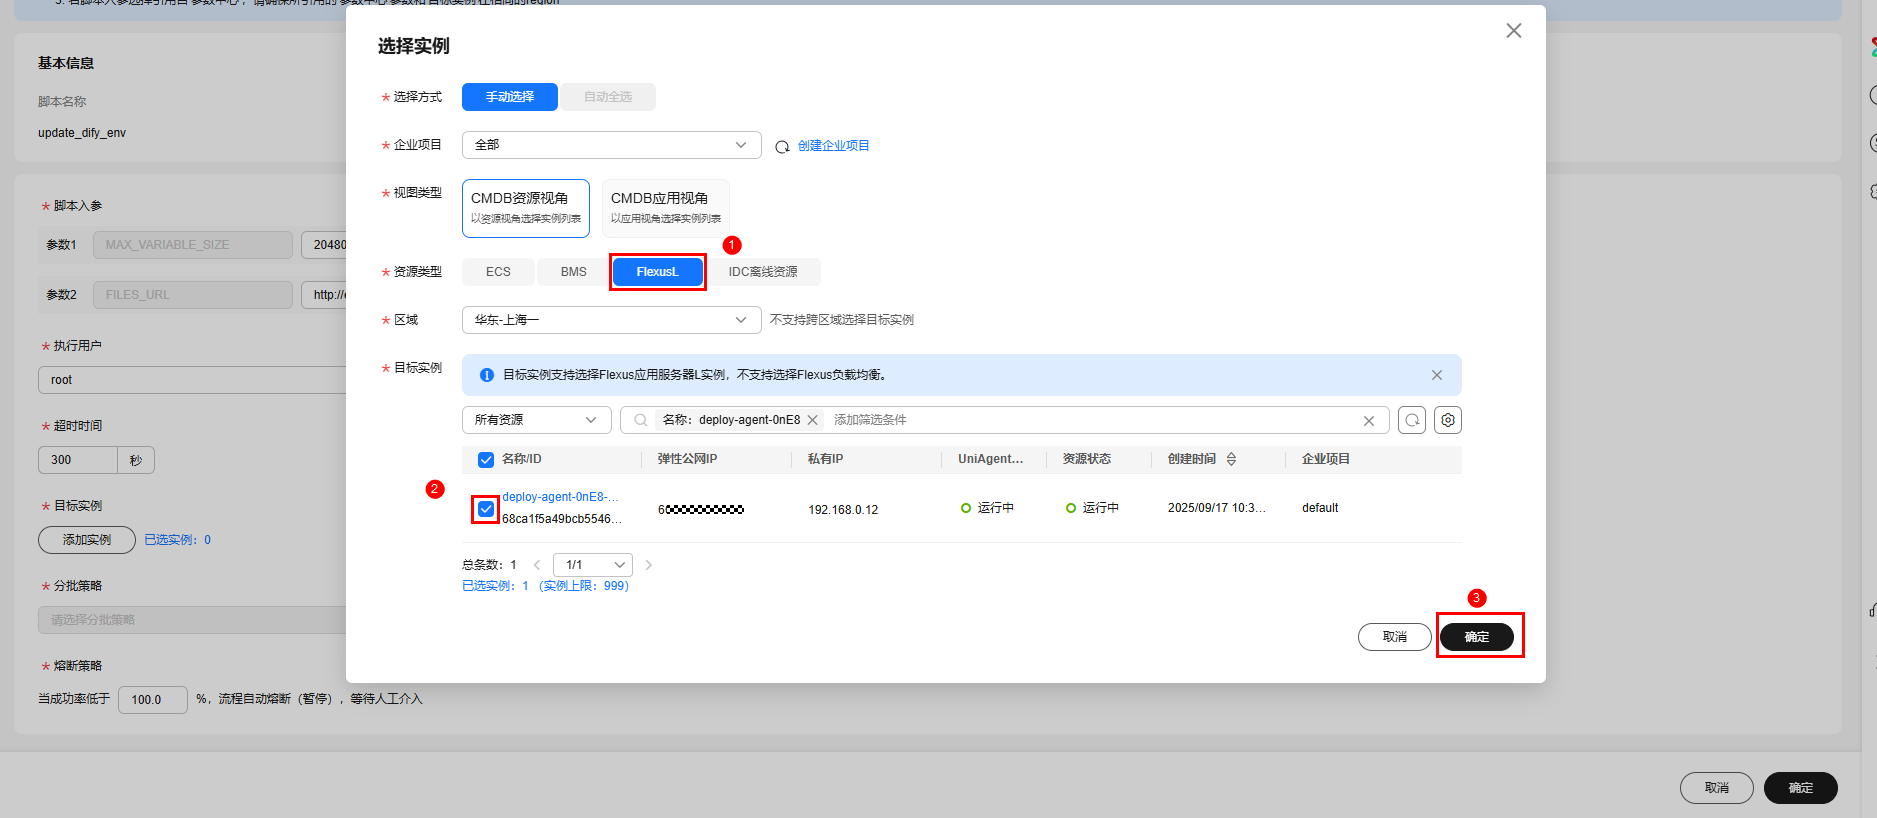The height and width of the screenshot is (818, 1877).
Task: Open the 所有资源 filter dropdown
Action: (x=537, y=420)
